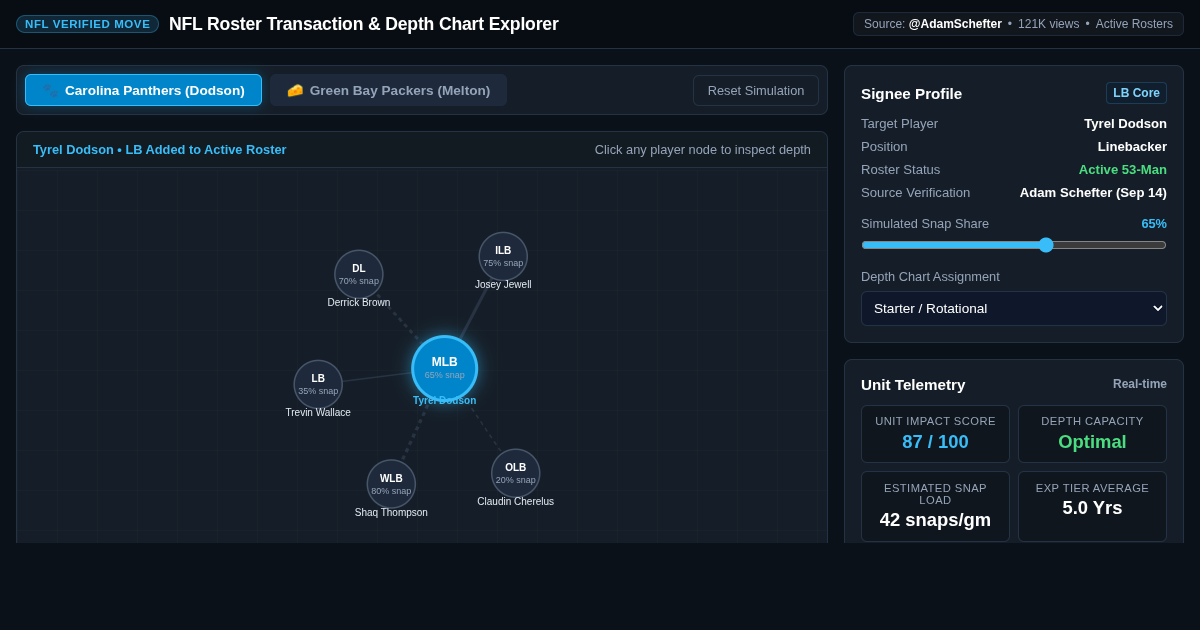Click the 65% snap share value

pyautogui.click(x=1154, y=223)
